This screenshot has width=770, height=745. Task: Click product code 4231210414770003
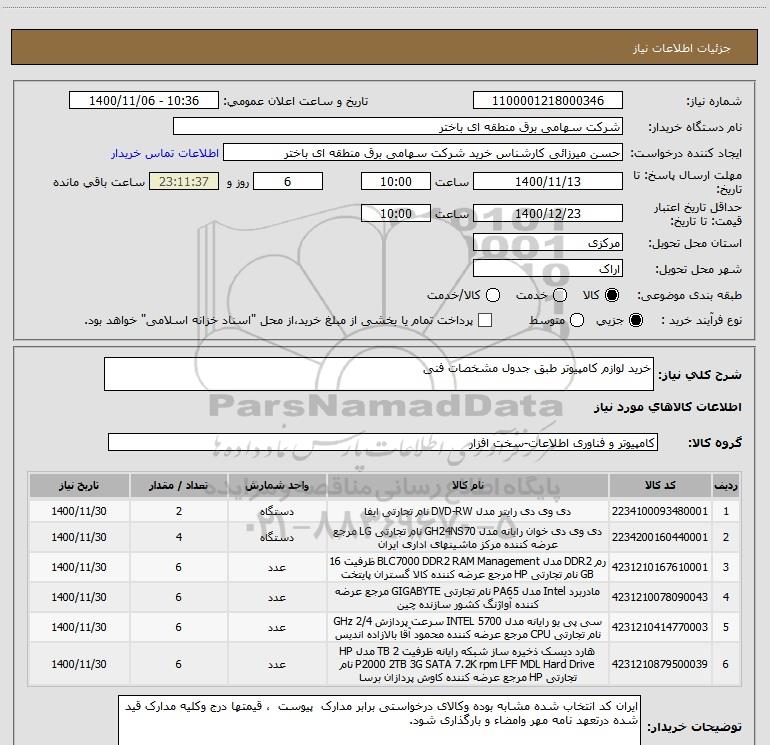pyautogui.click(x=660, y=627)
